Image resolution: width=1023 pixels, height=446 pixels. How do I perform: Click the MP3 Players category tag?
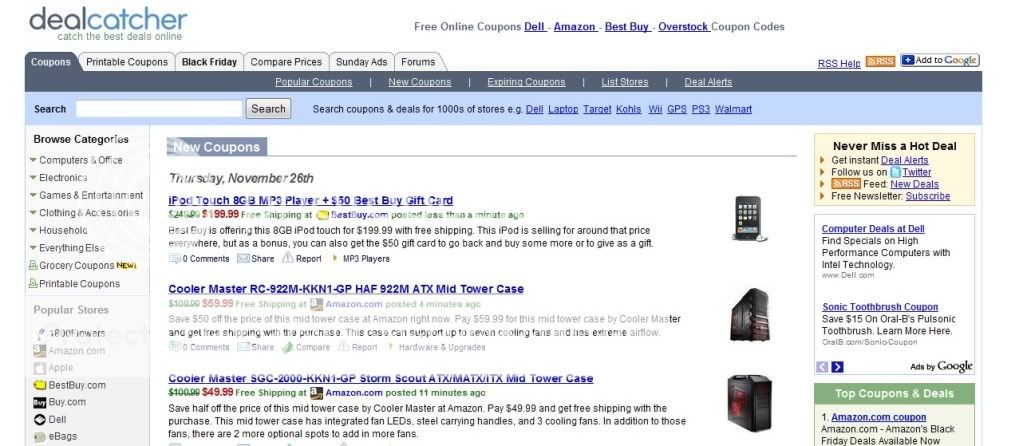[x=366, y=258]
